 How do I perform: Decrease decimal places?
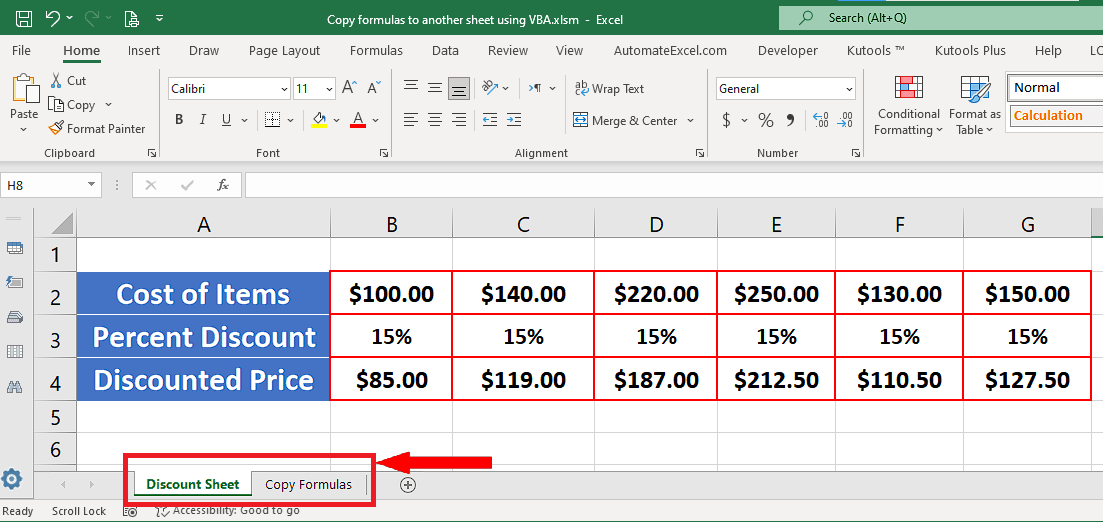tap(845, 120)
